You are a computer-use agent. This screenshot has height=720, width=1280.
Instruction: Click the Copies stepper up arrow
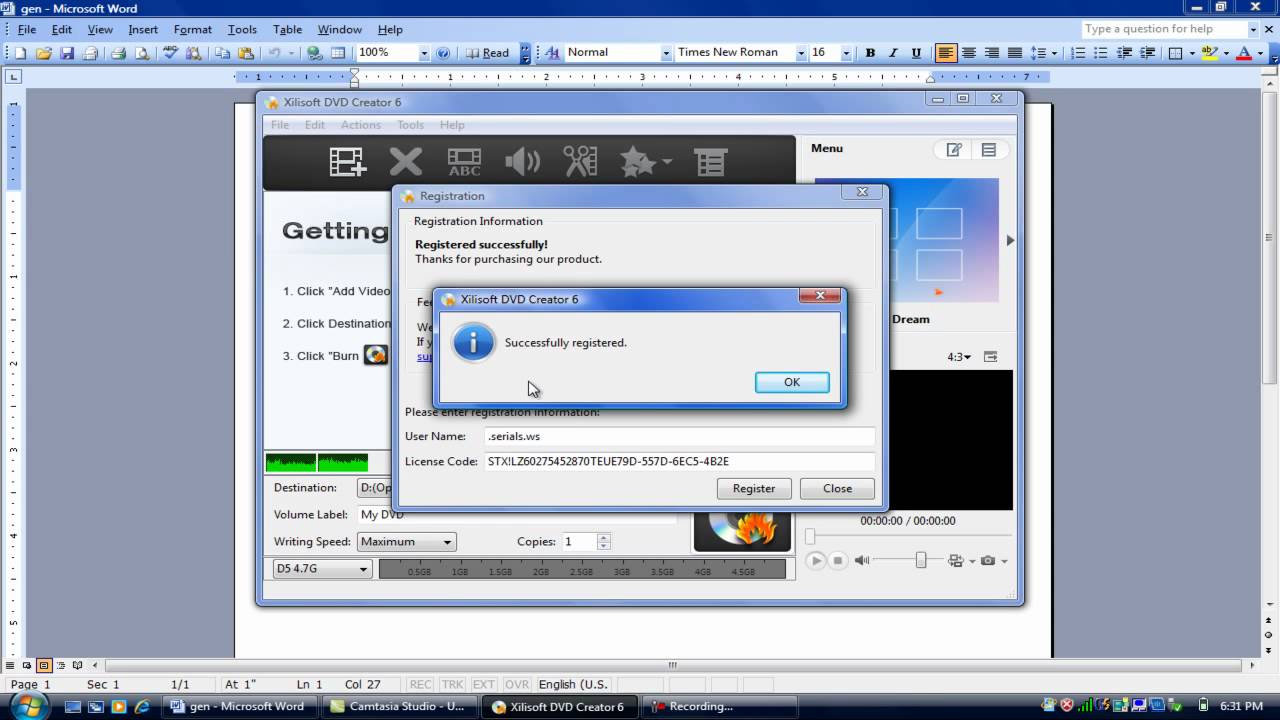603,537
